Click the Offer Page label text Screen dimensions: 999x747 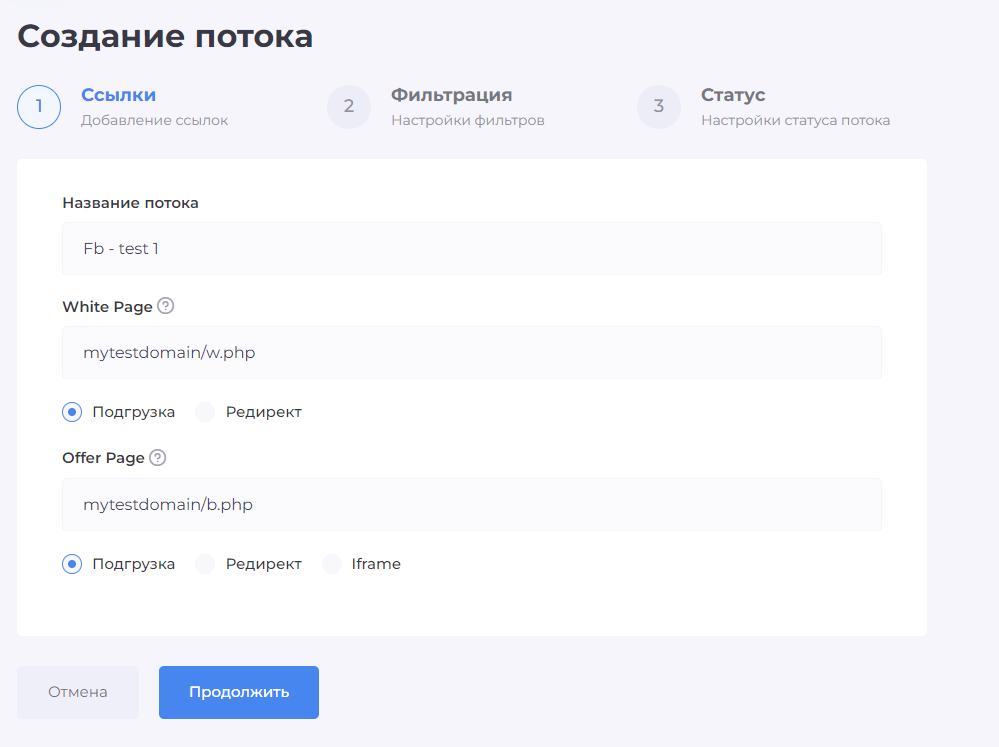click(103, 458)
